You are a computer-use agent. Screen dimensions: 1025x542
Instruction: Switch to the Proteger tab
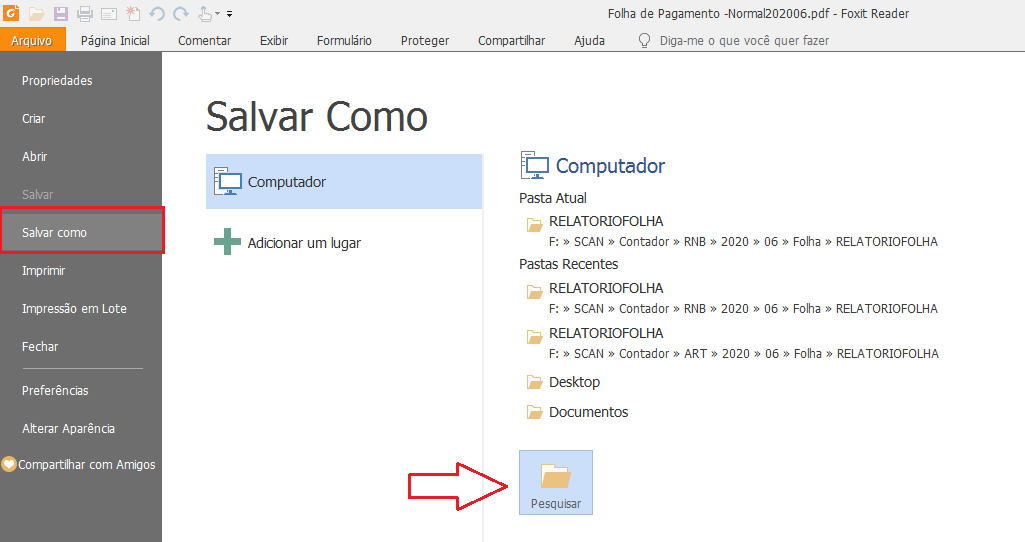[x=425, y=41]
